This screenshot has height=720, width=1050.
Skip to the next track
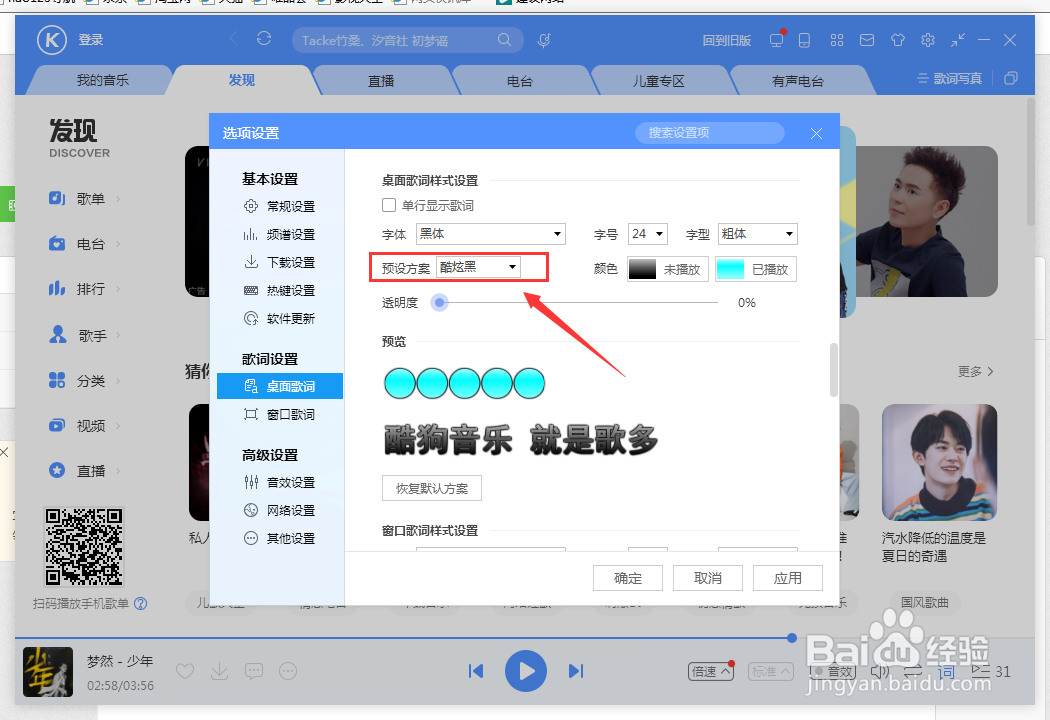[576, 670]
